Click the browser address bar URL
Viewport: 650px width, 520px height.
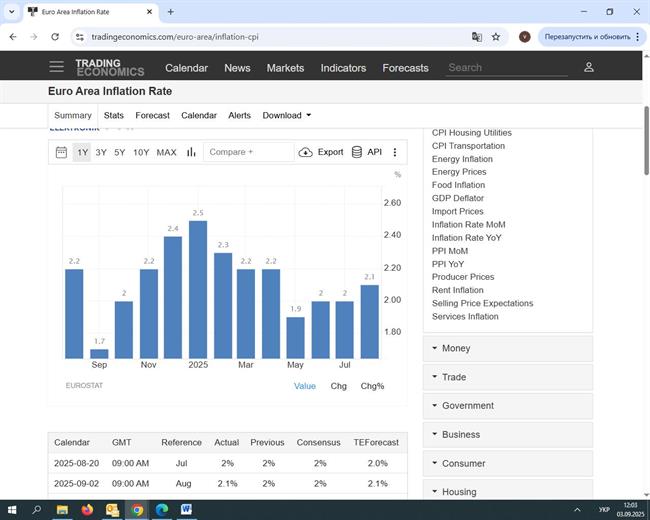tap(175, 37)
